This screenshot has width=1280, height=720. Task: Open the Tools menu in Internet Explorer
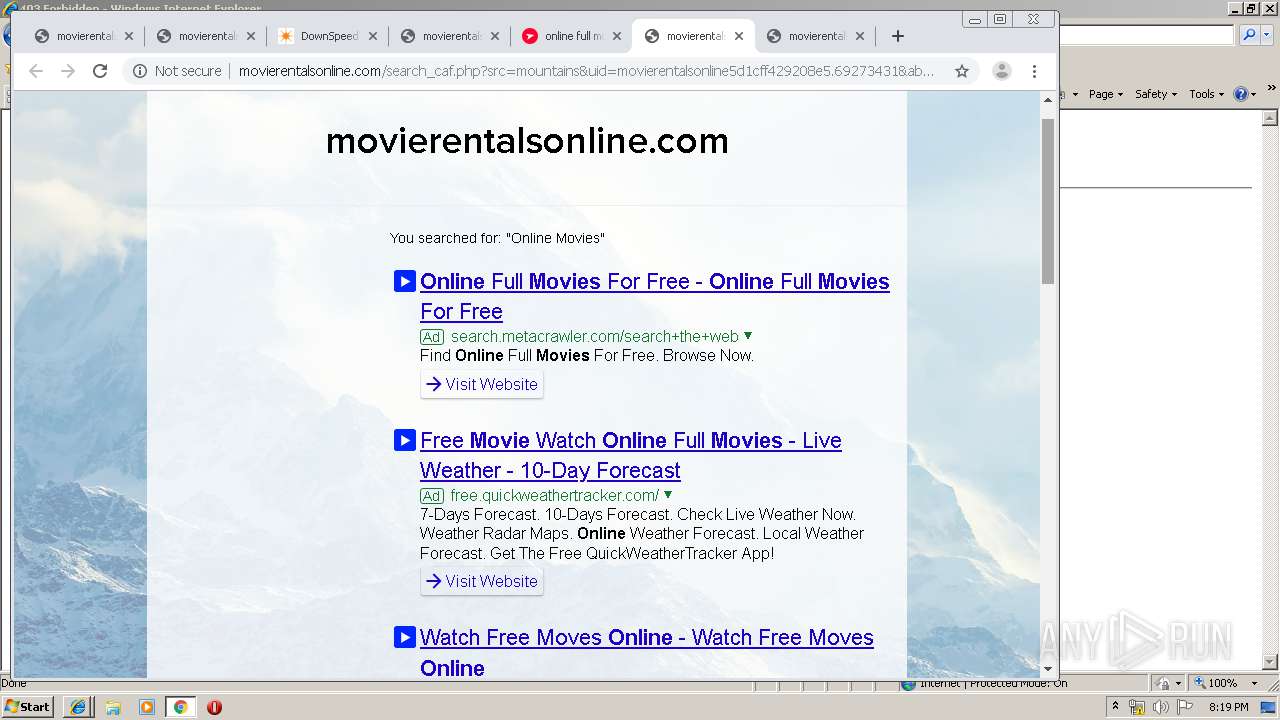[1206, 94]
